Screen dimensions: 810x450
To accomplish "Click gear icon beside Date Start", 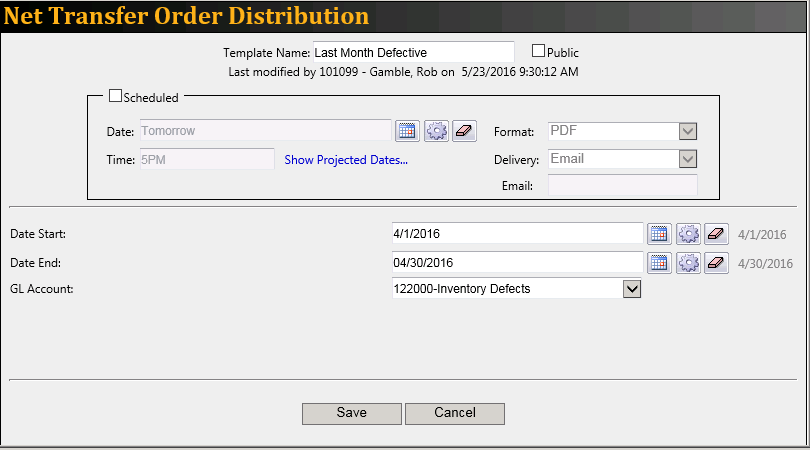I will coord(688,234).
